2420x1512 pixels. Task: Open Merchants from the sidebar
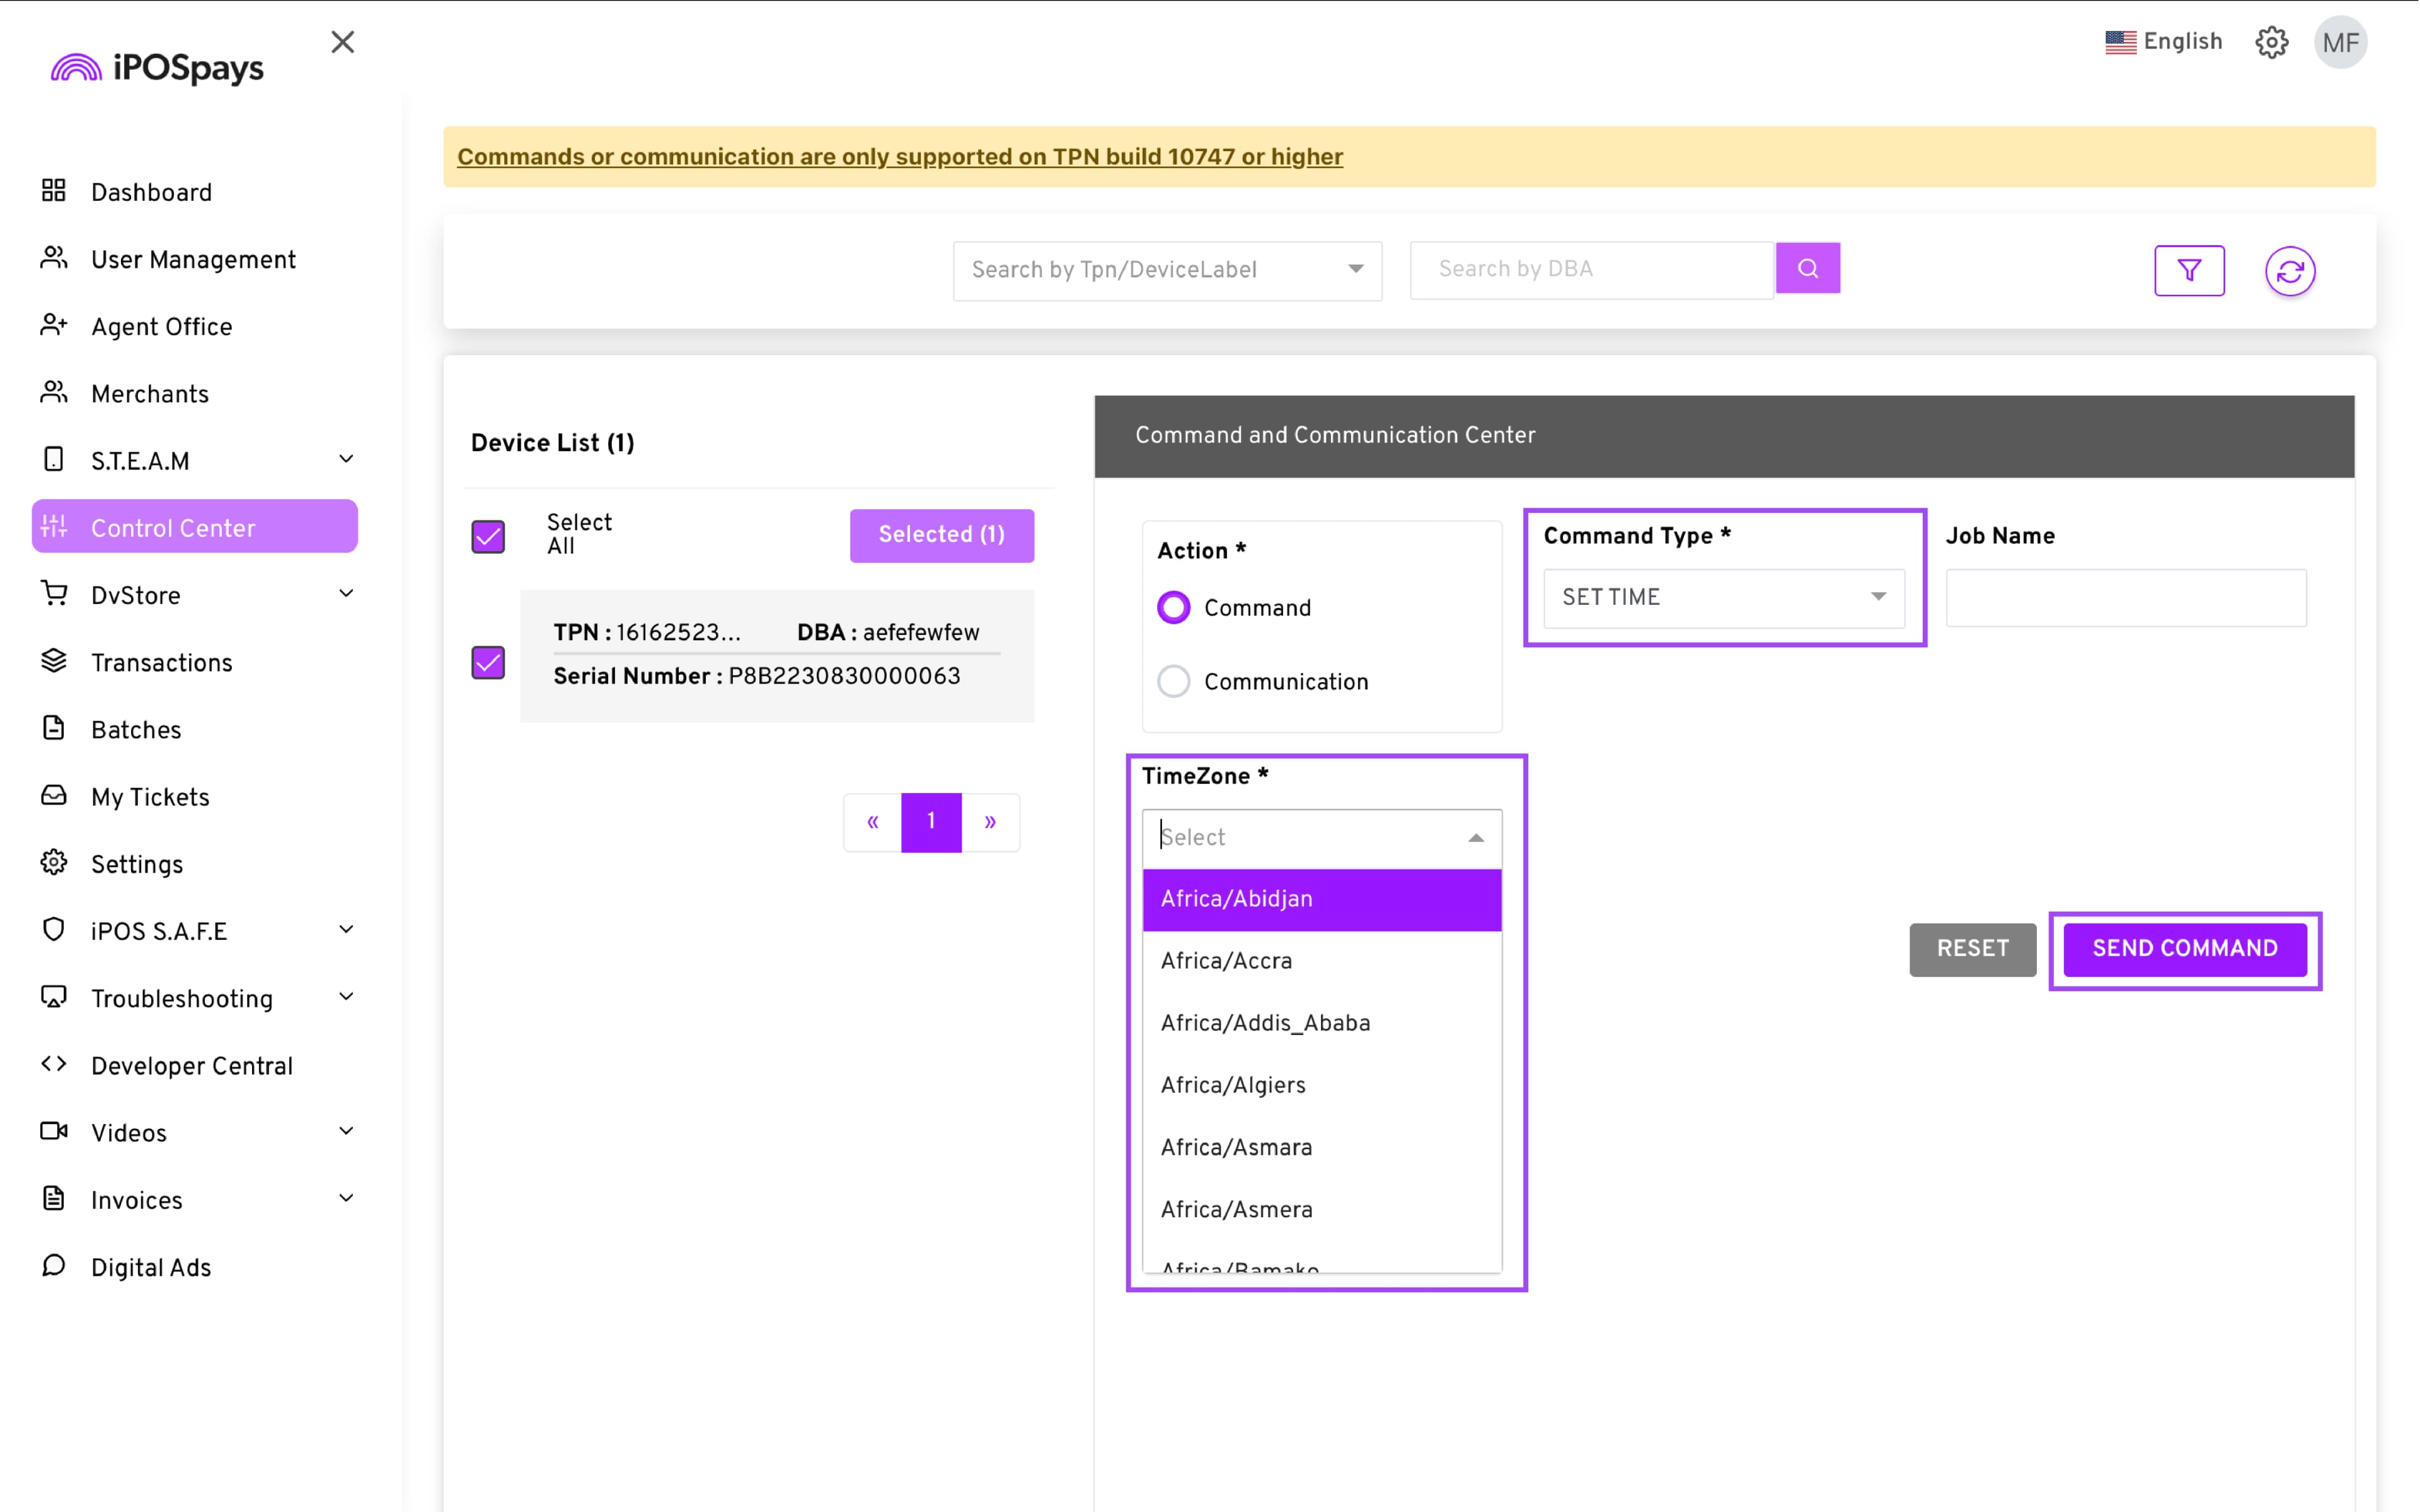(150, 394)
